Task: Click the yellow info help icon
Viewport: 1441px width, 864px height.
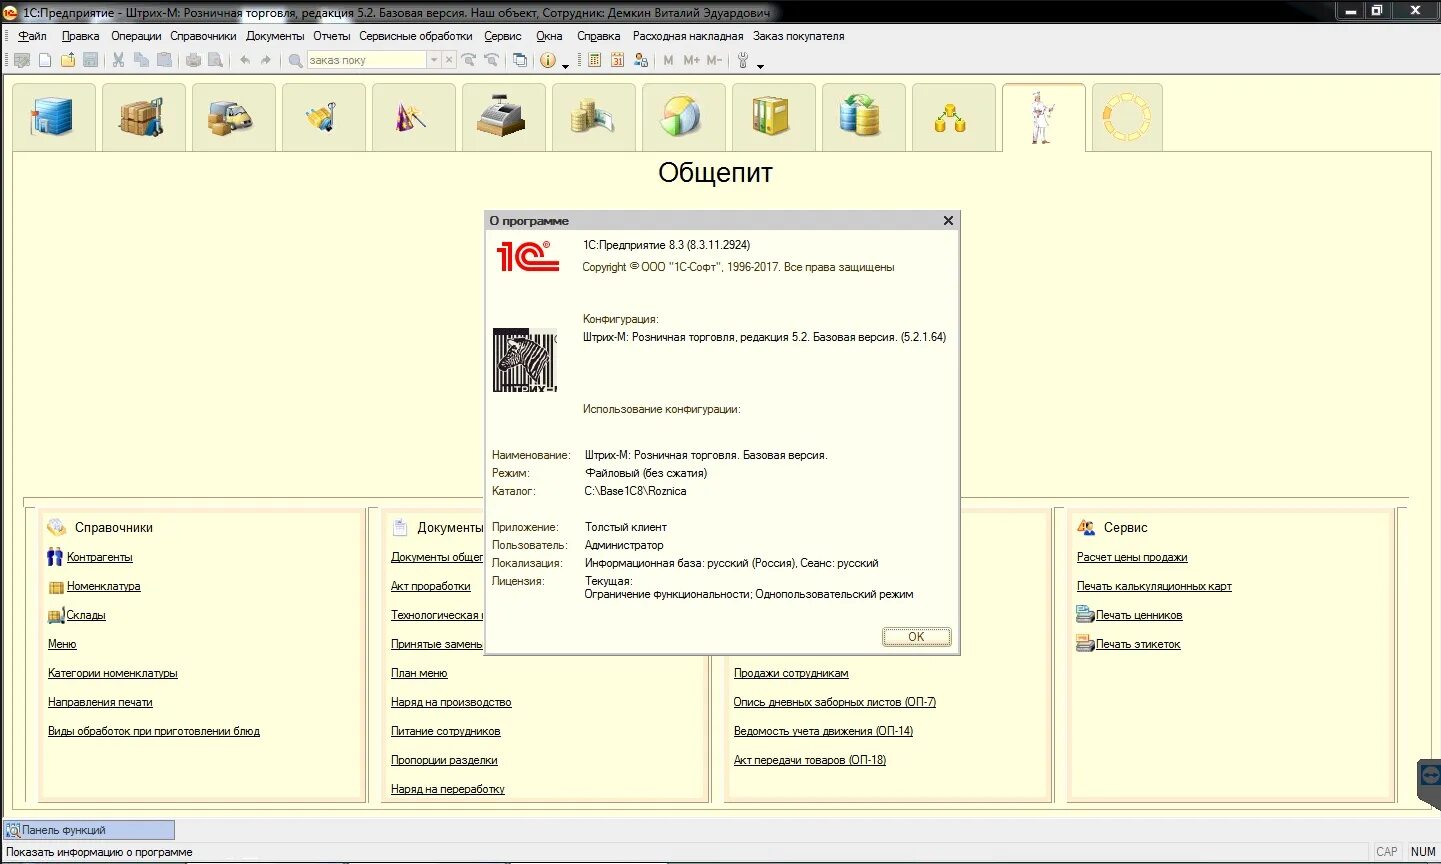Action: (548, 60)
